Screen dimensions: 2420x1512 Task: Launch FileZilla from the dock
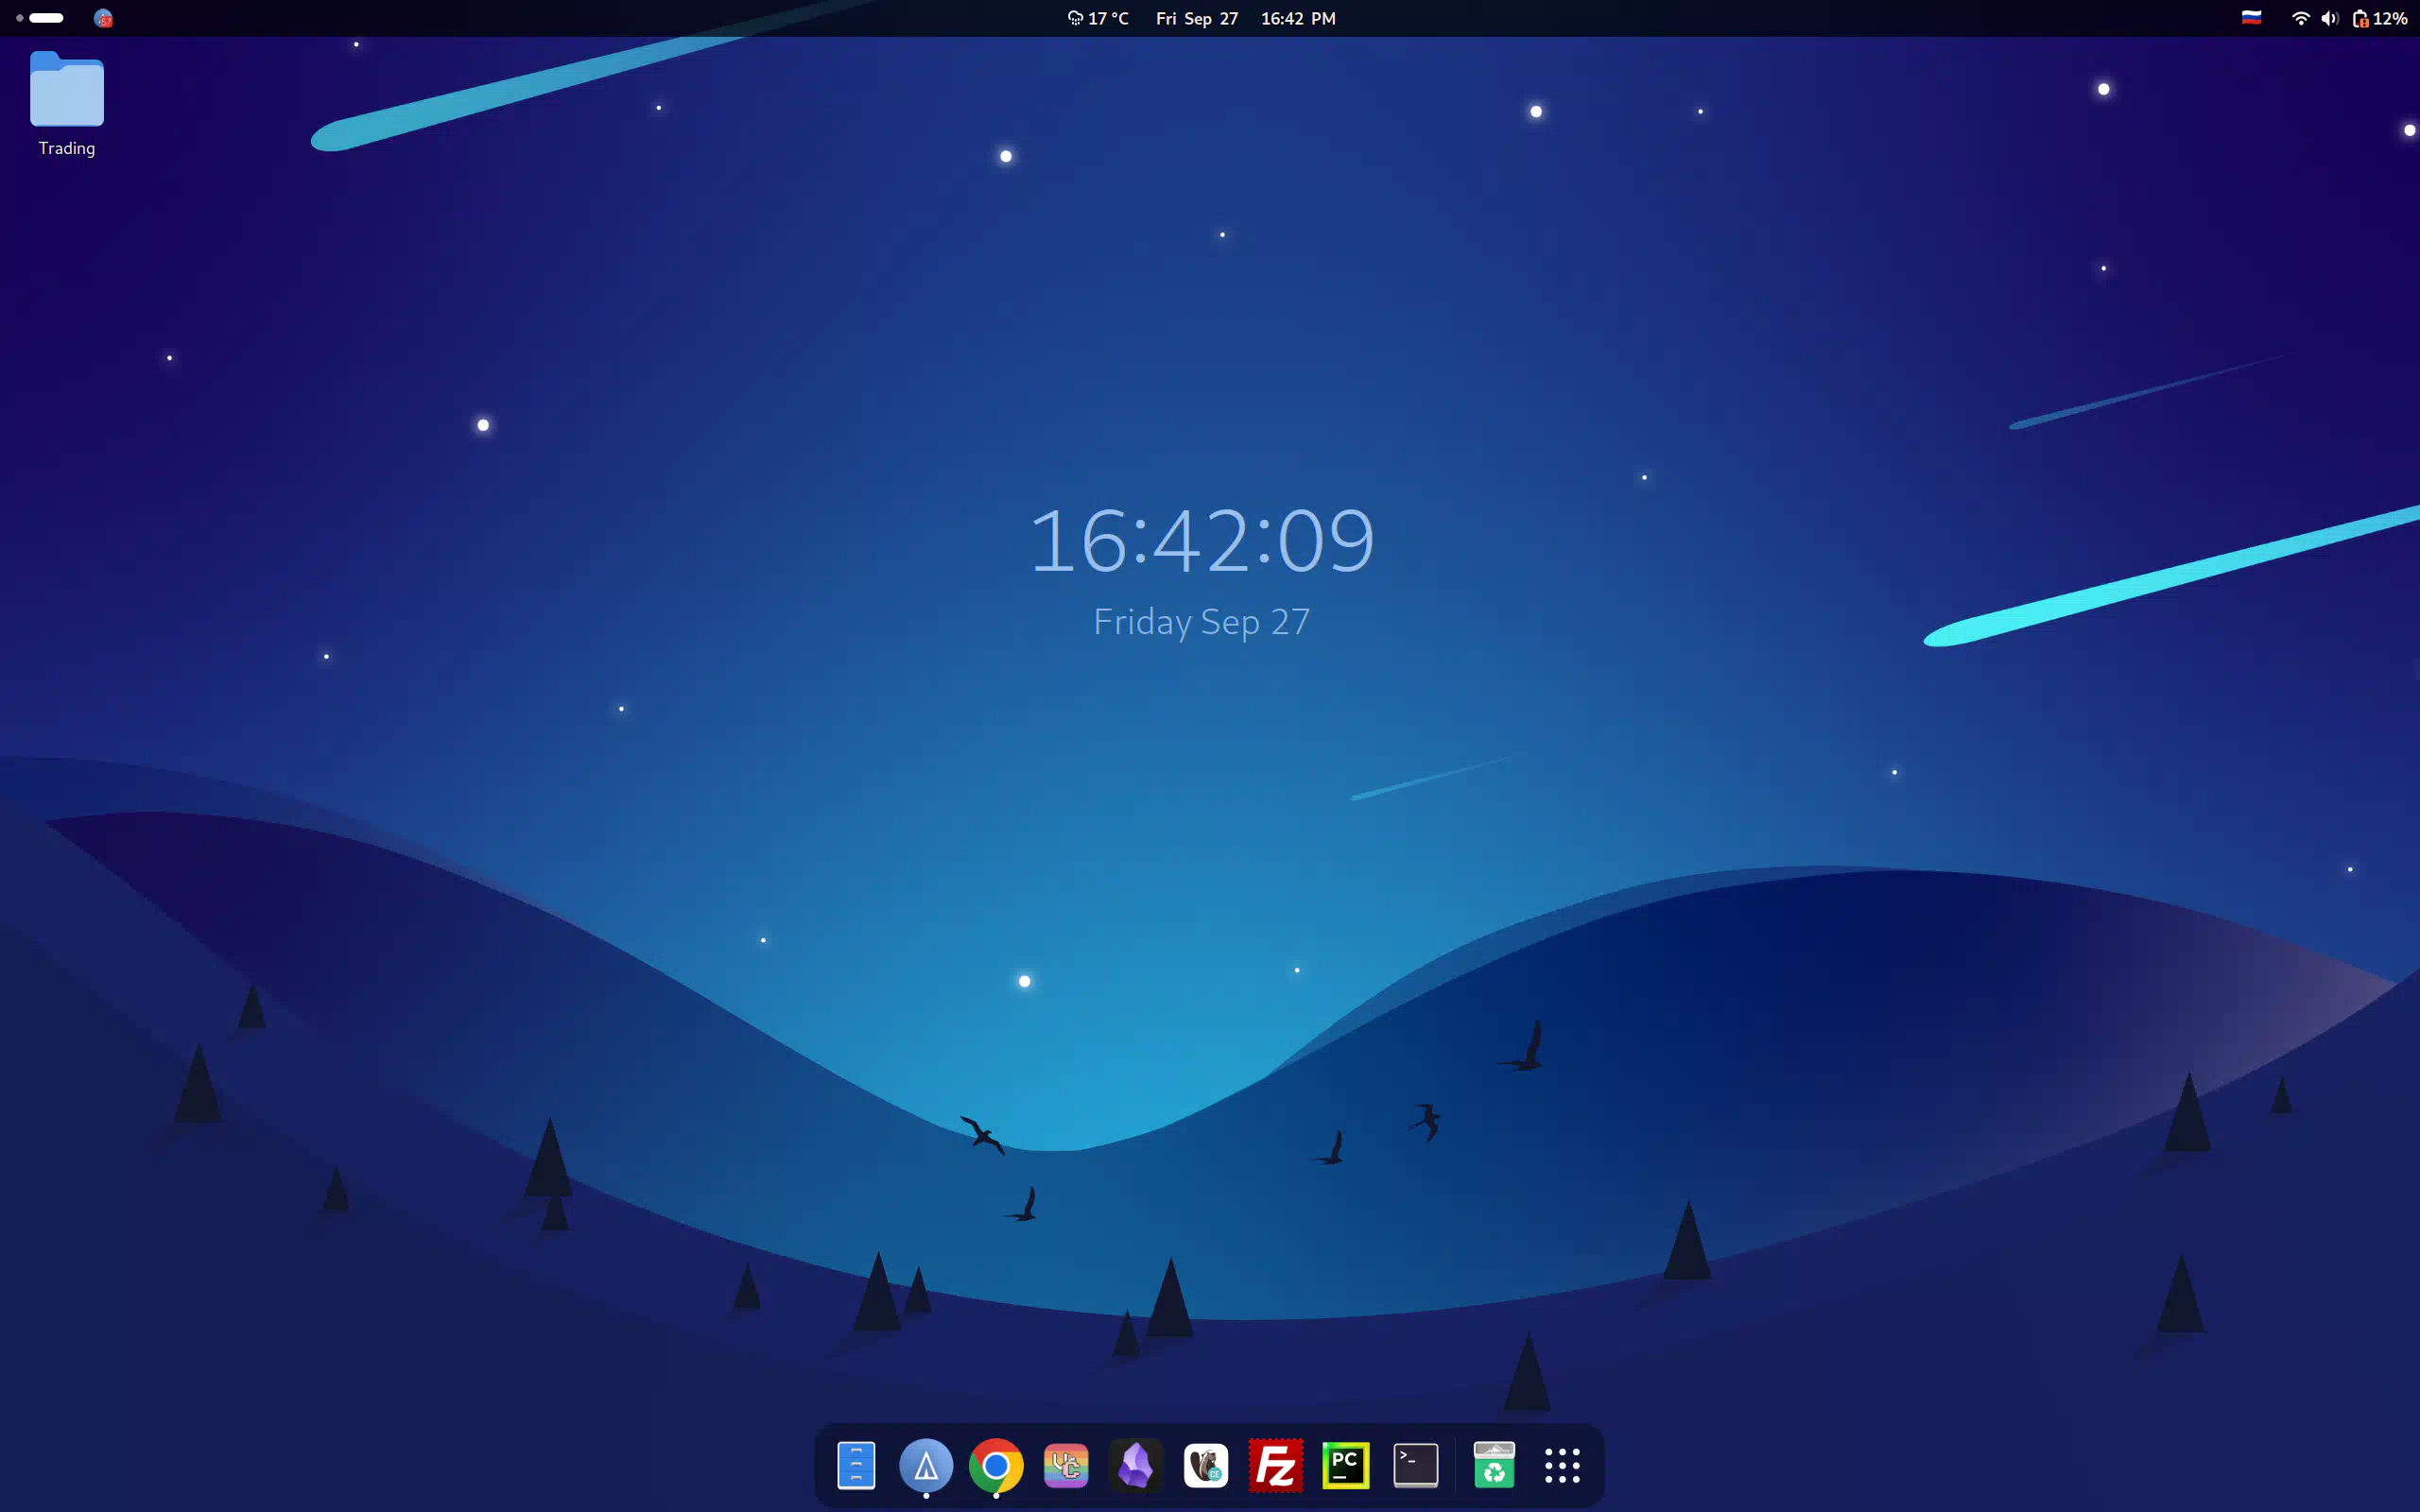(x=1276, y=1466)
